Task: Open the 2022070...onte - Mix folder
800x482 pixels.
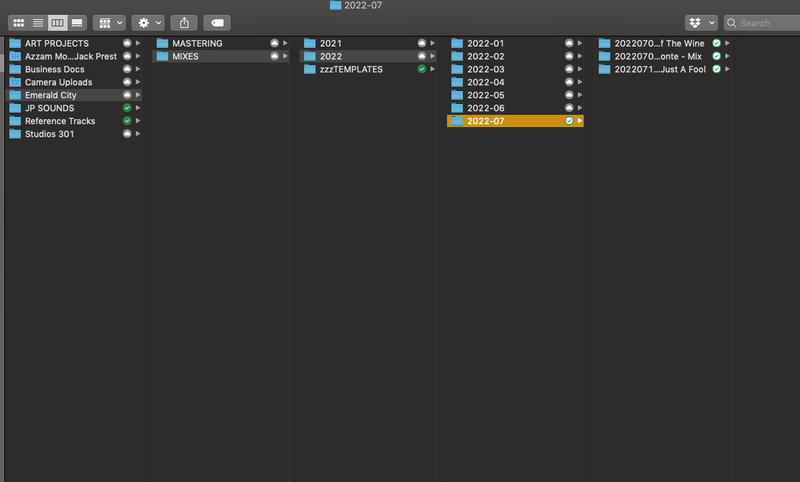Action: point(663,56)
